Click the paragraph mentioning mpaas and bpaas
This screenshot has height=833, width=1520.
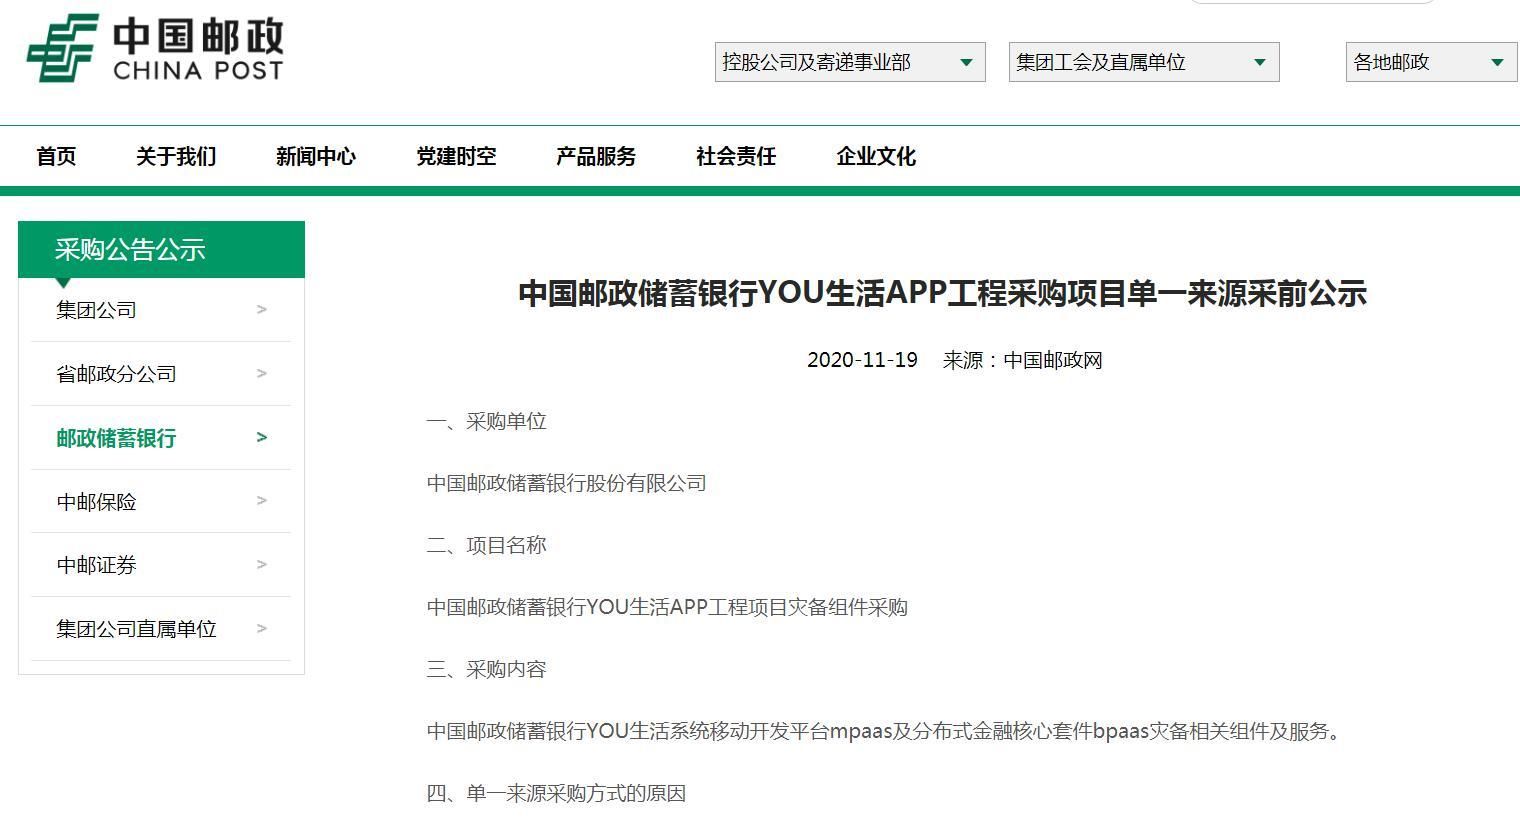[x=883, y=731]
